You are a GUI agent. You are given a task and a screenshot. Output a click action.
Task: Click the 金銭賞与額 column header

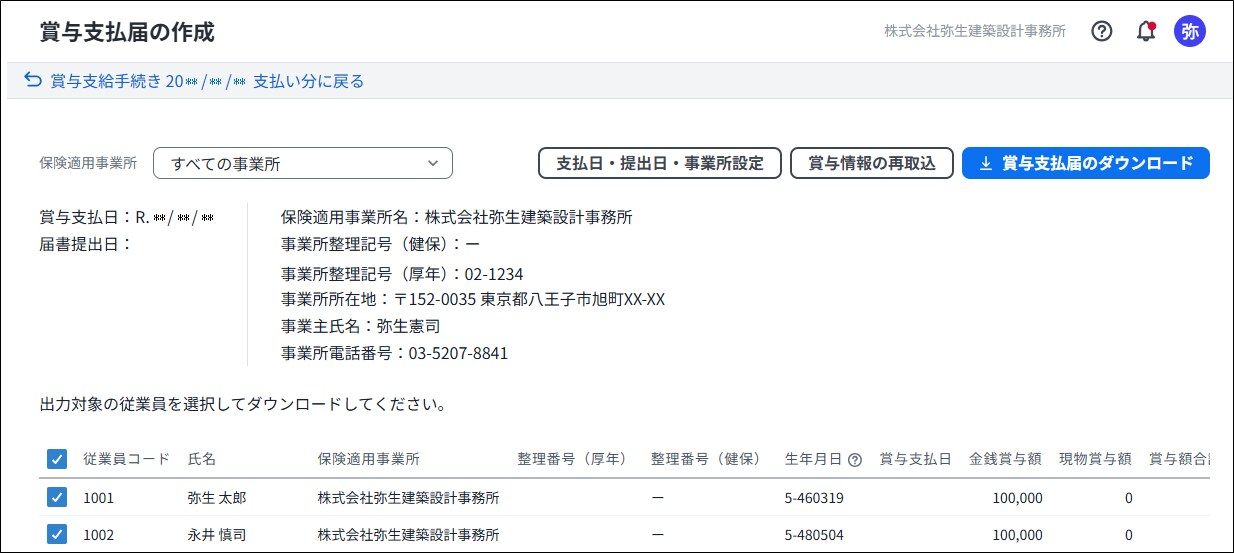tap(1005, 459)
